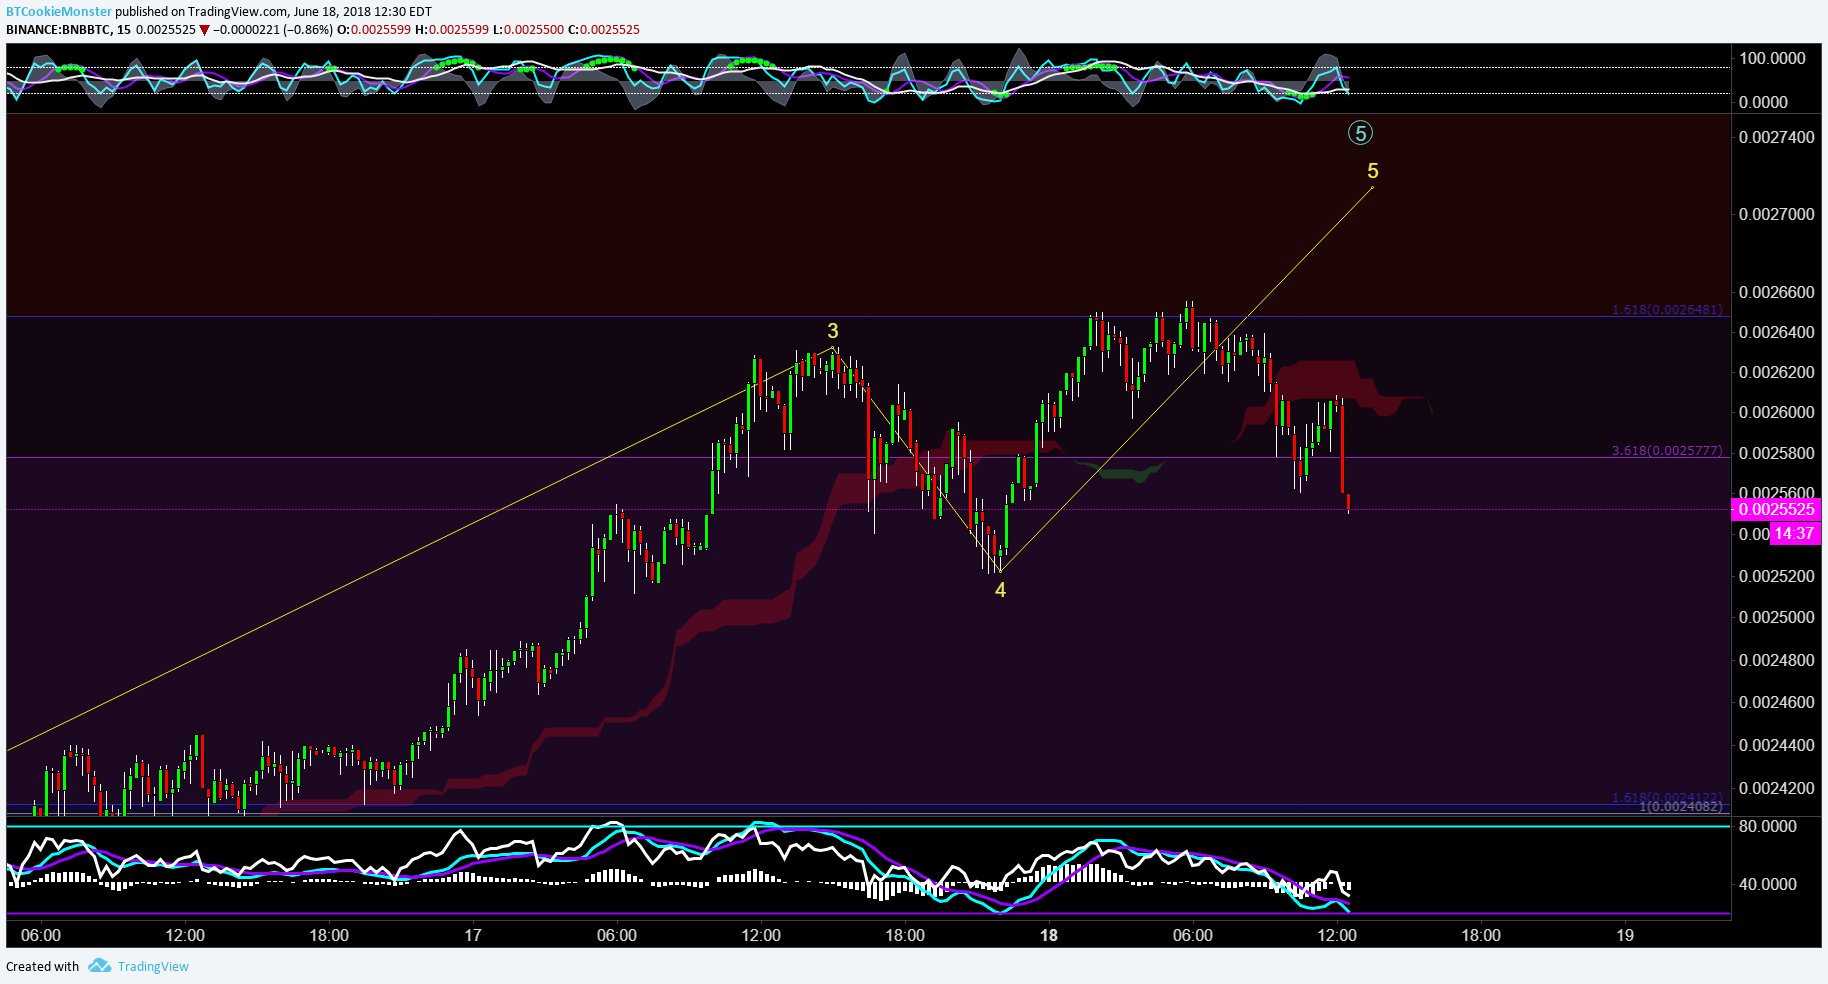The image size is (1828, 984).
Task: Select the yellow wave 5 label
Action: click(x=1373, y=171)
